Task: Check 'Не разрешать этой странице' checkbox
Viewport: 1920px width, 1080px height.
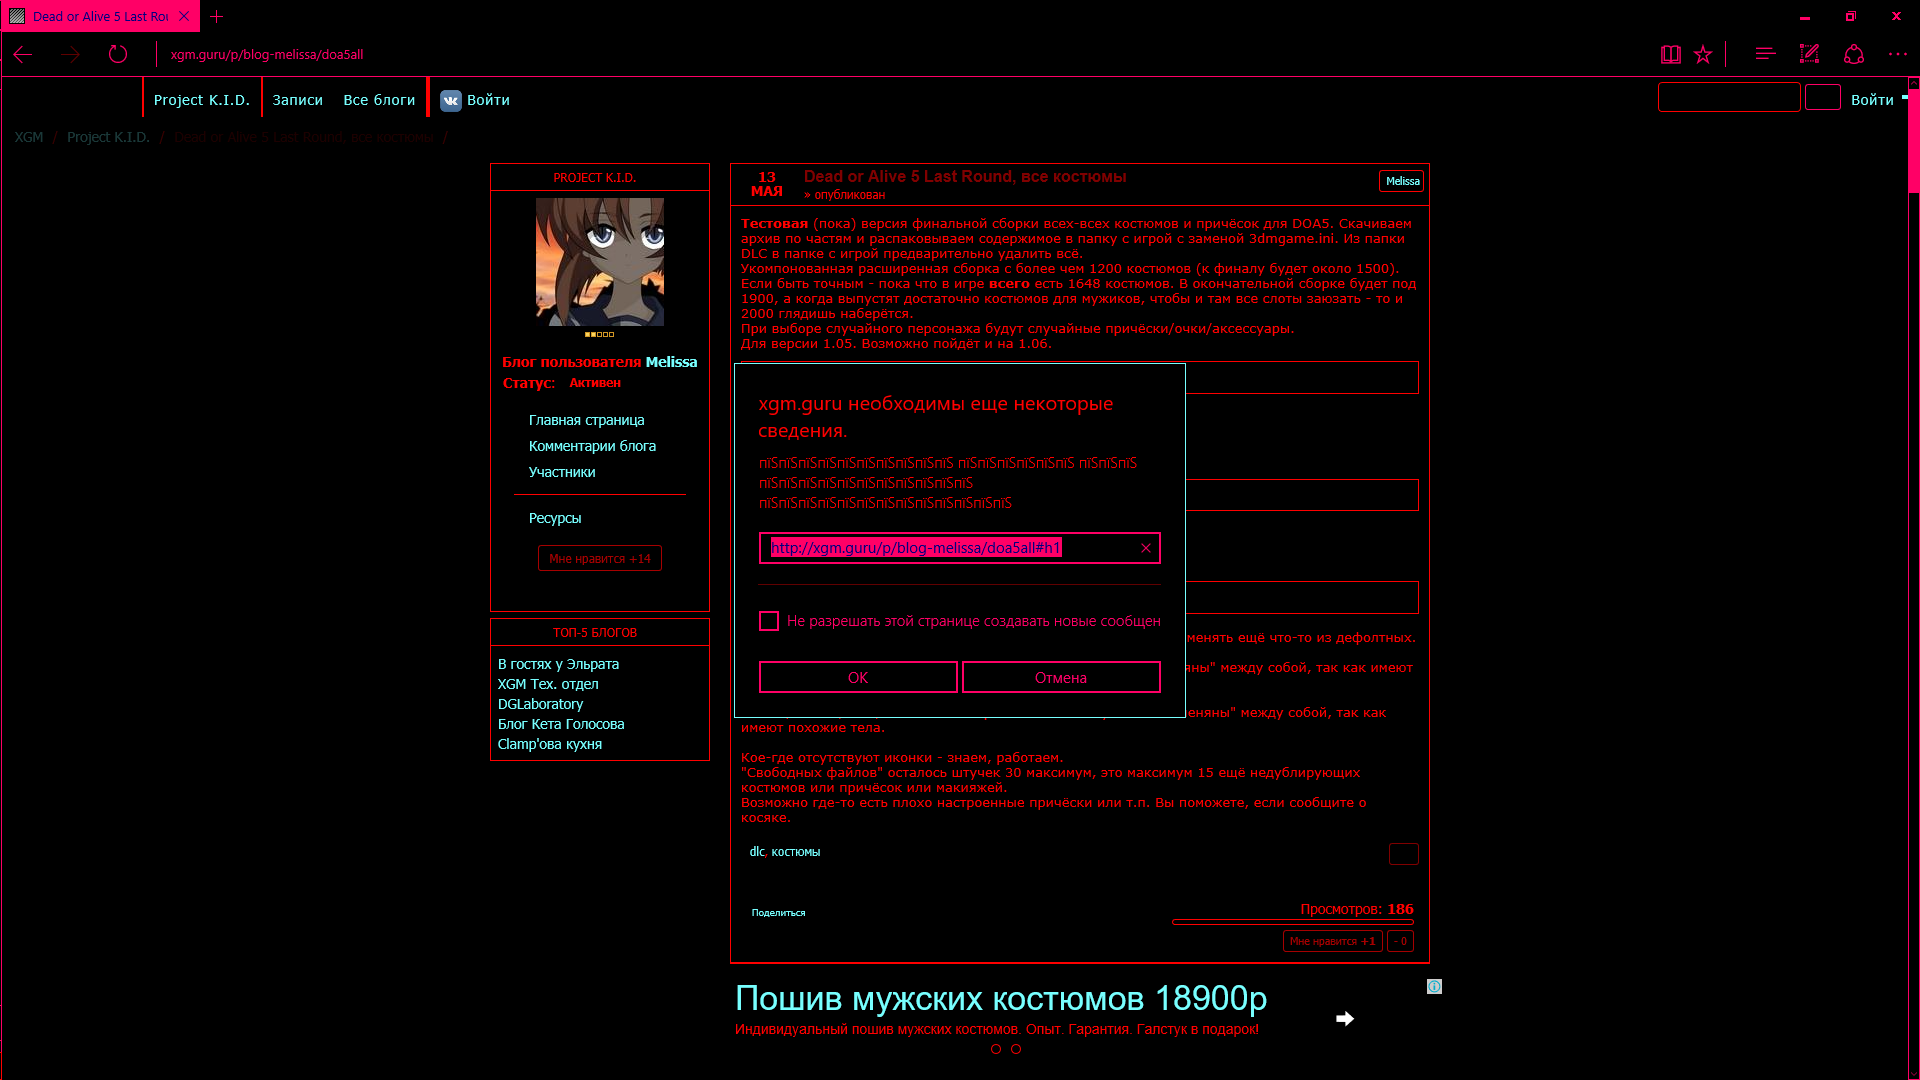Action: click(769, 621)
